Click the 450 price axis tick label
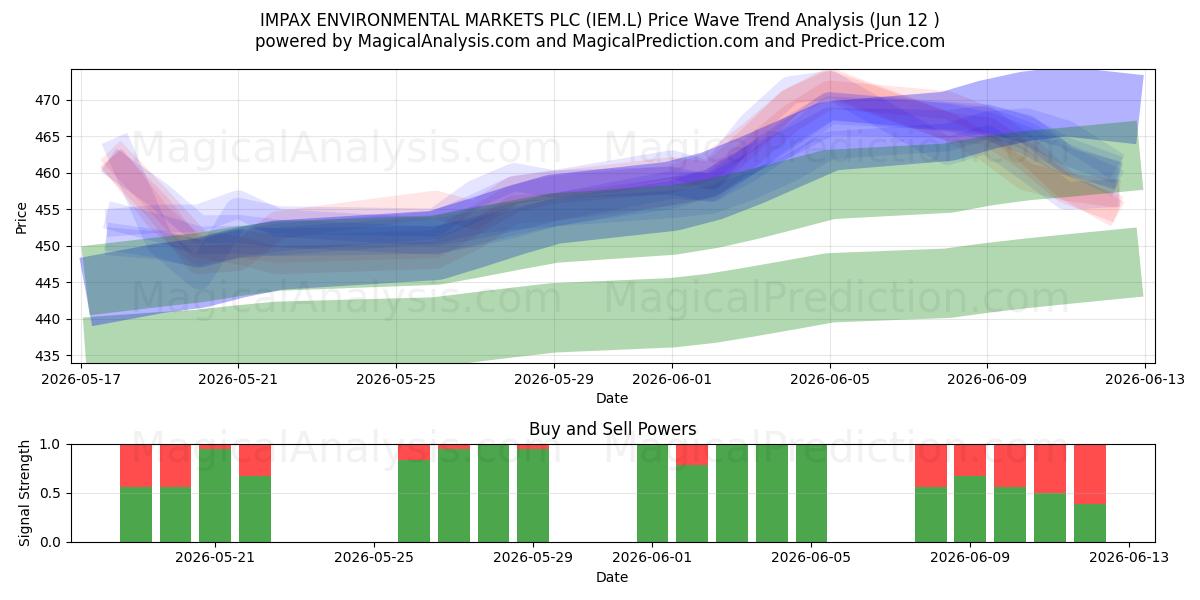 48,246
